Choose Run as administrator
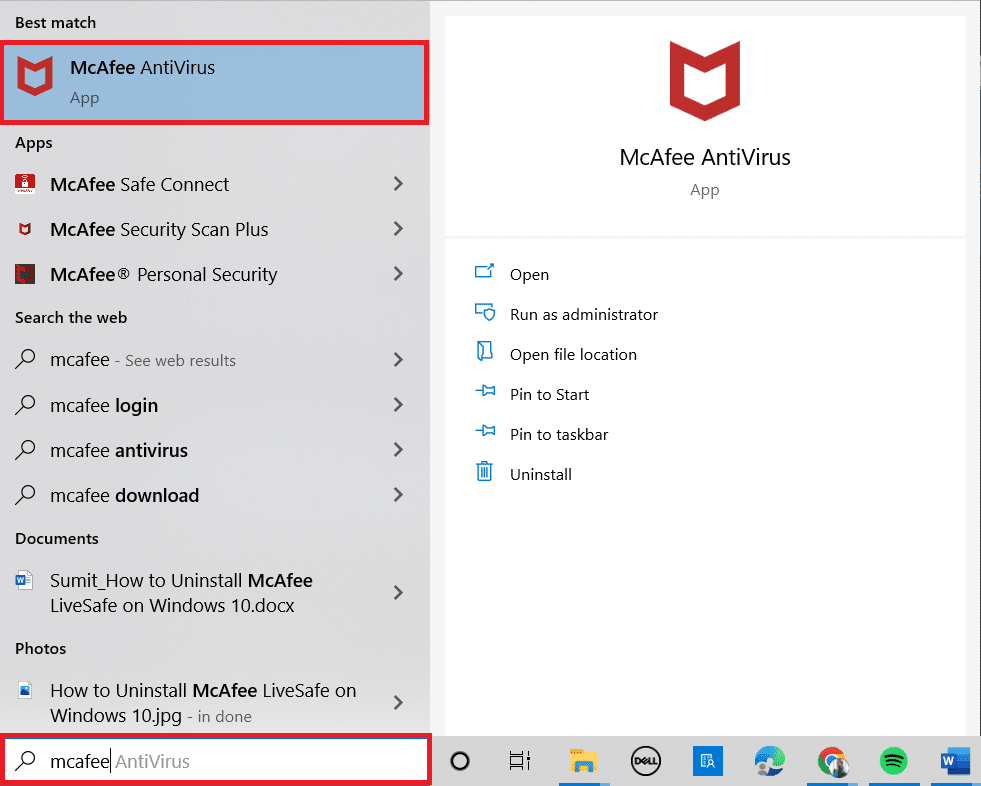The width and height of the screenshot is (981, 786). (x=584, y=315)
